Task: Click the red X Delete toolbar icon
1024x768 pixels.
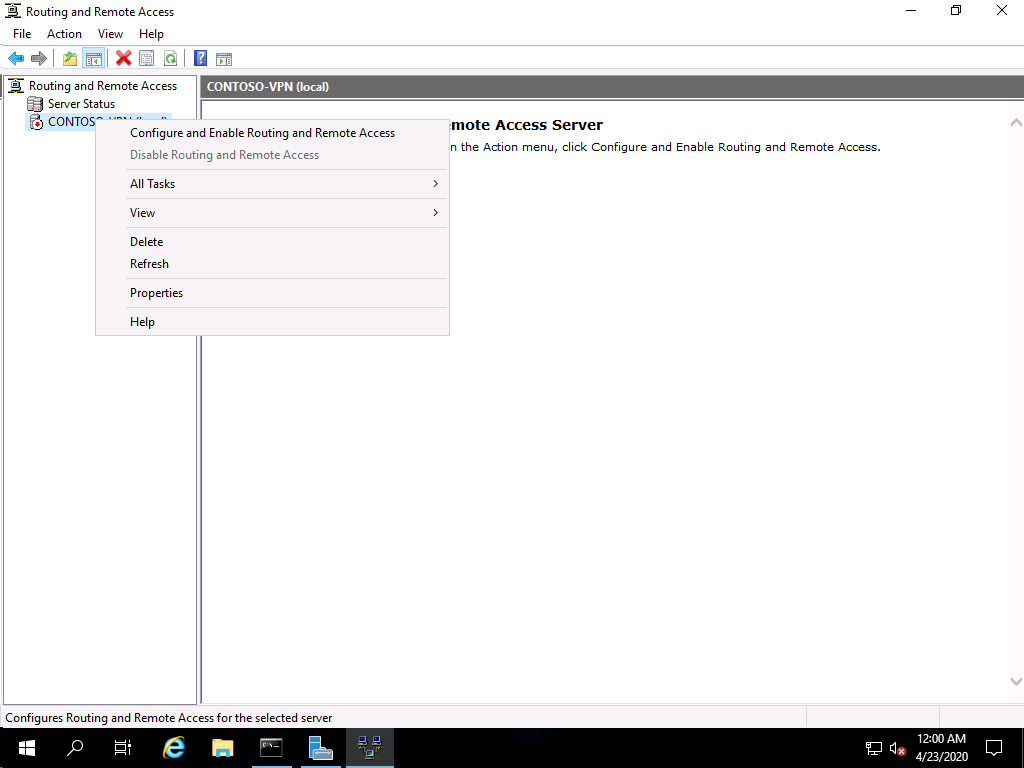Action: pos(123,59)
